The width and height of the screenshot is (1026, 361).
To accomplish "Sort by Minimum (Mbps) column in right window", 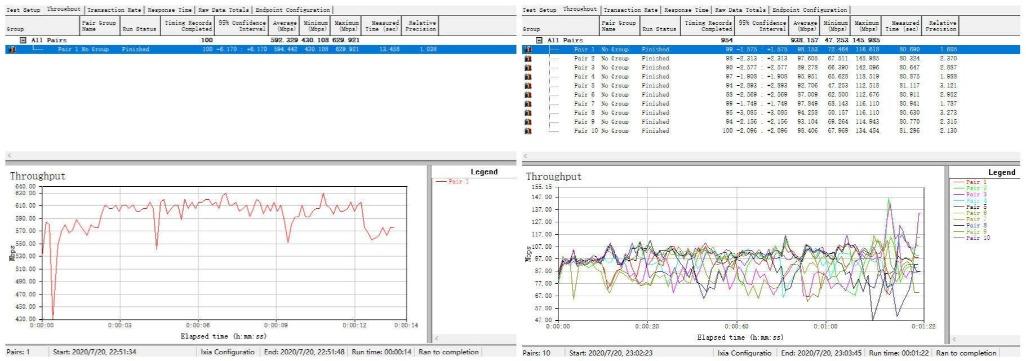I will (836, 26).
